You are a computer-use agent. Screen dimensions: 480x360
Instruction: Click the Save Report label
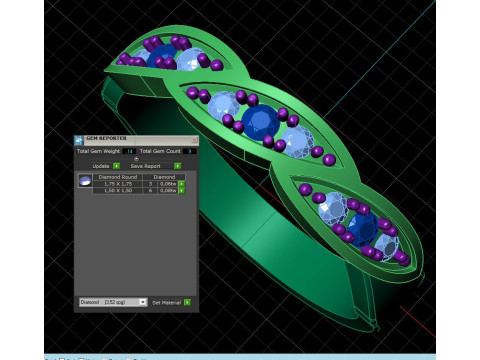[145, 166]
